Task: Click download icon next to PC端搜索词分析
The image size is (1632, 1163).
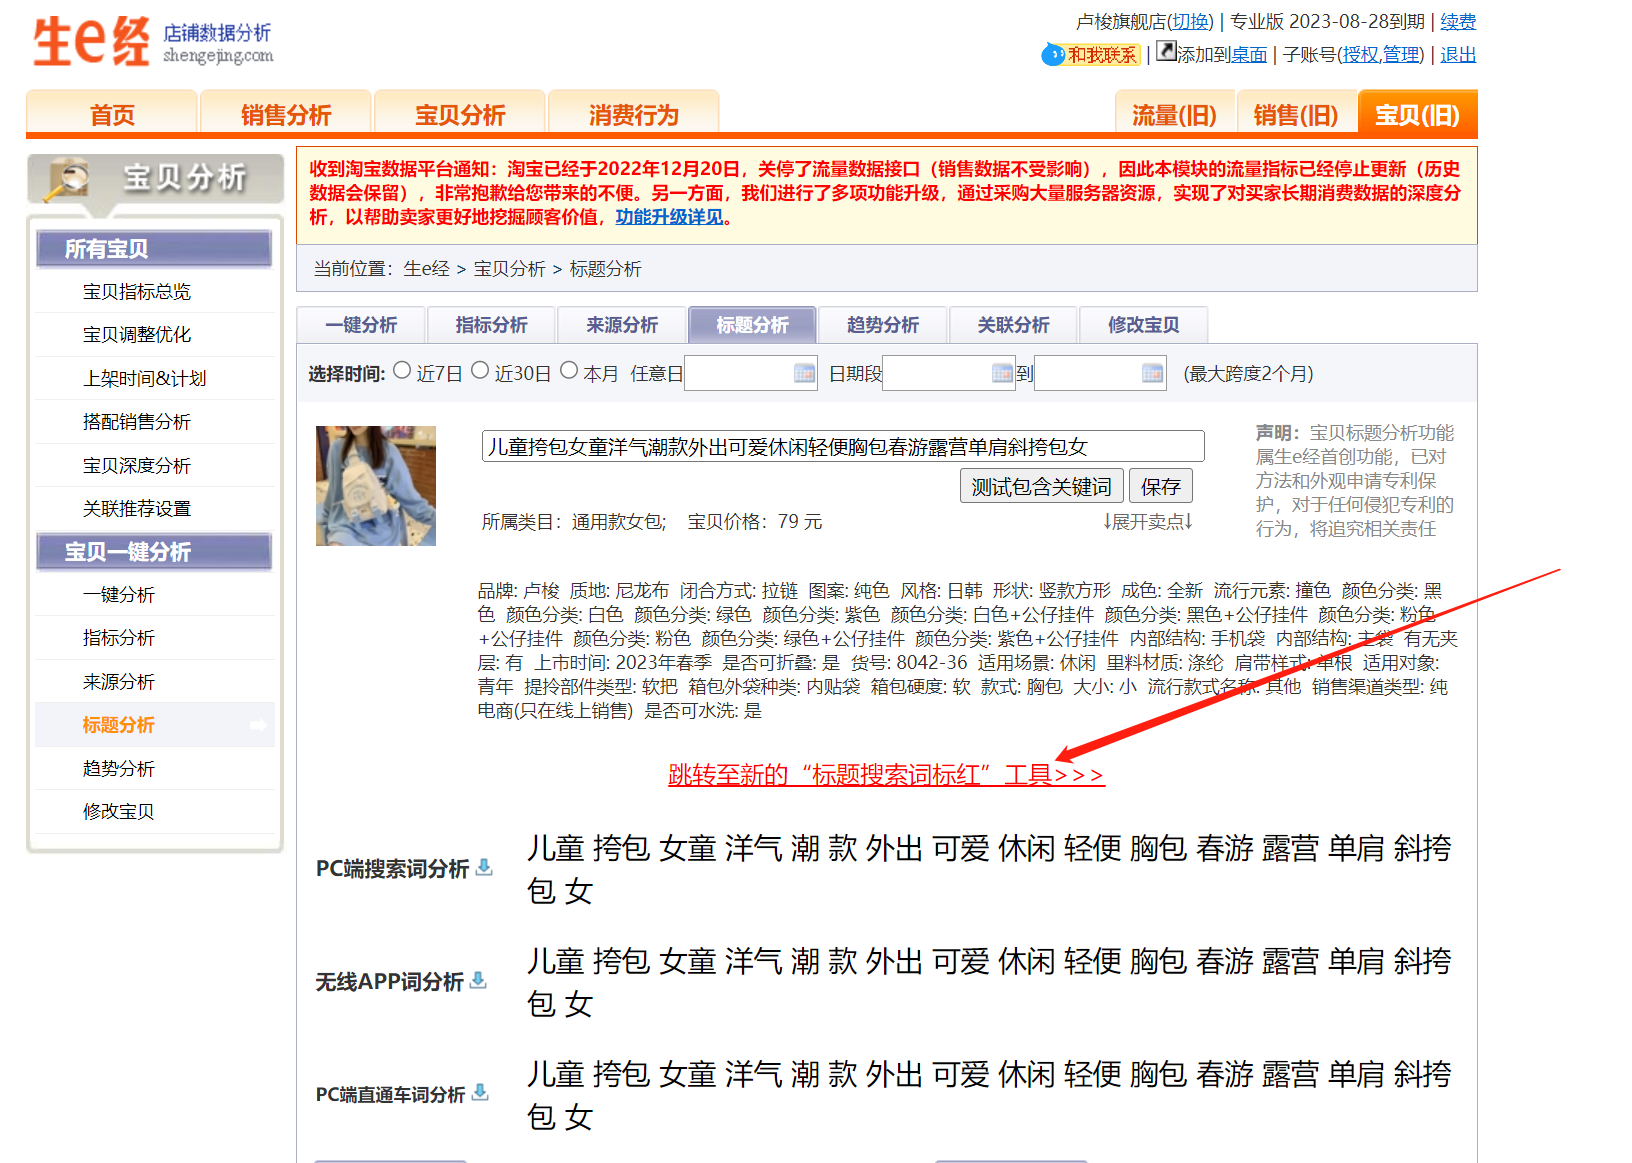Action: (x=484, y=867)
